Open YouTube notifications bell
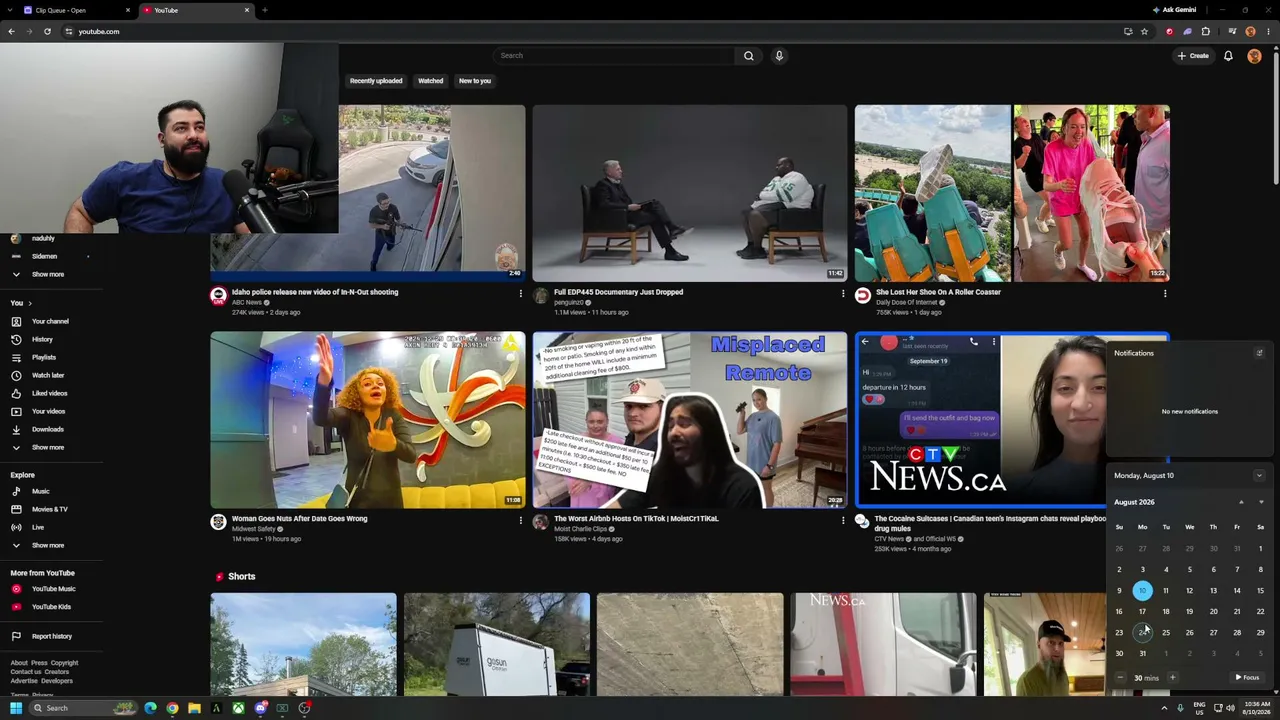The width and height of the screenshot is (1280, 720). pyautogui.click(x=1228, y=56)
